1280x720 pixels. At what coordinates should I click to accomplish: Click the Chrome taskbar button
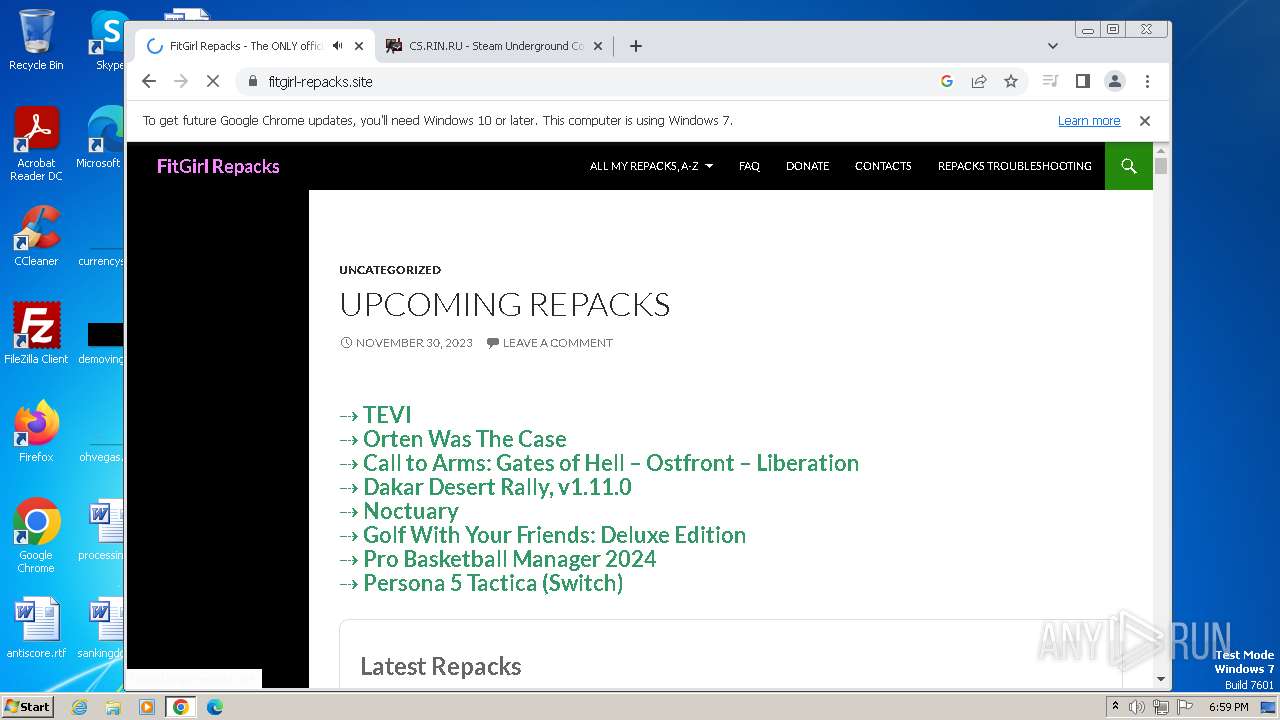pyautogui.click(x=181, y=707)
